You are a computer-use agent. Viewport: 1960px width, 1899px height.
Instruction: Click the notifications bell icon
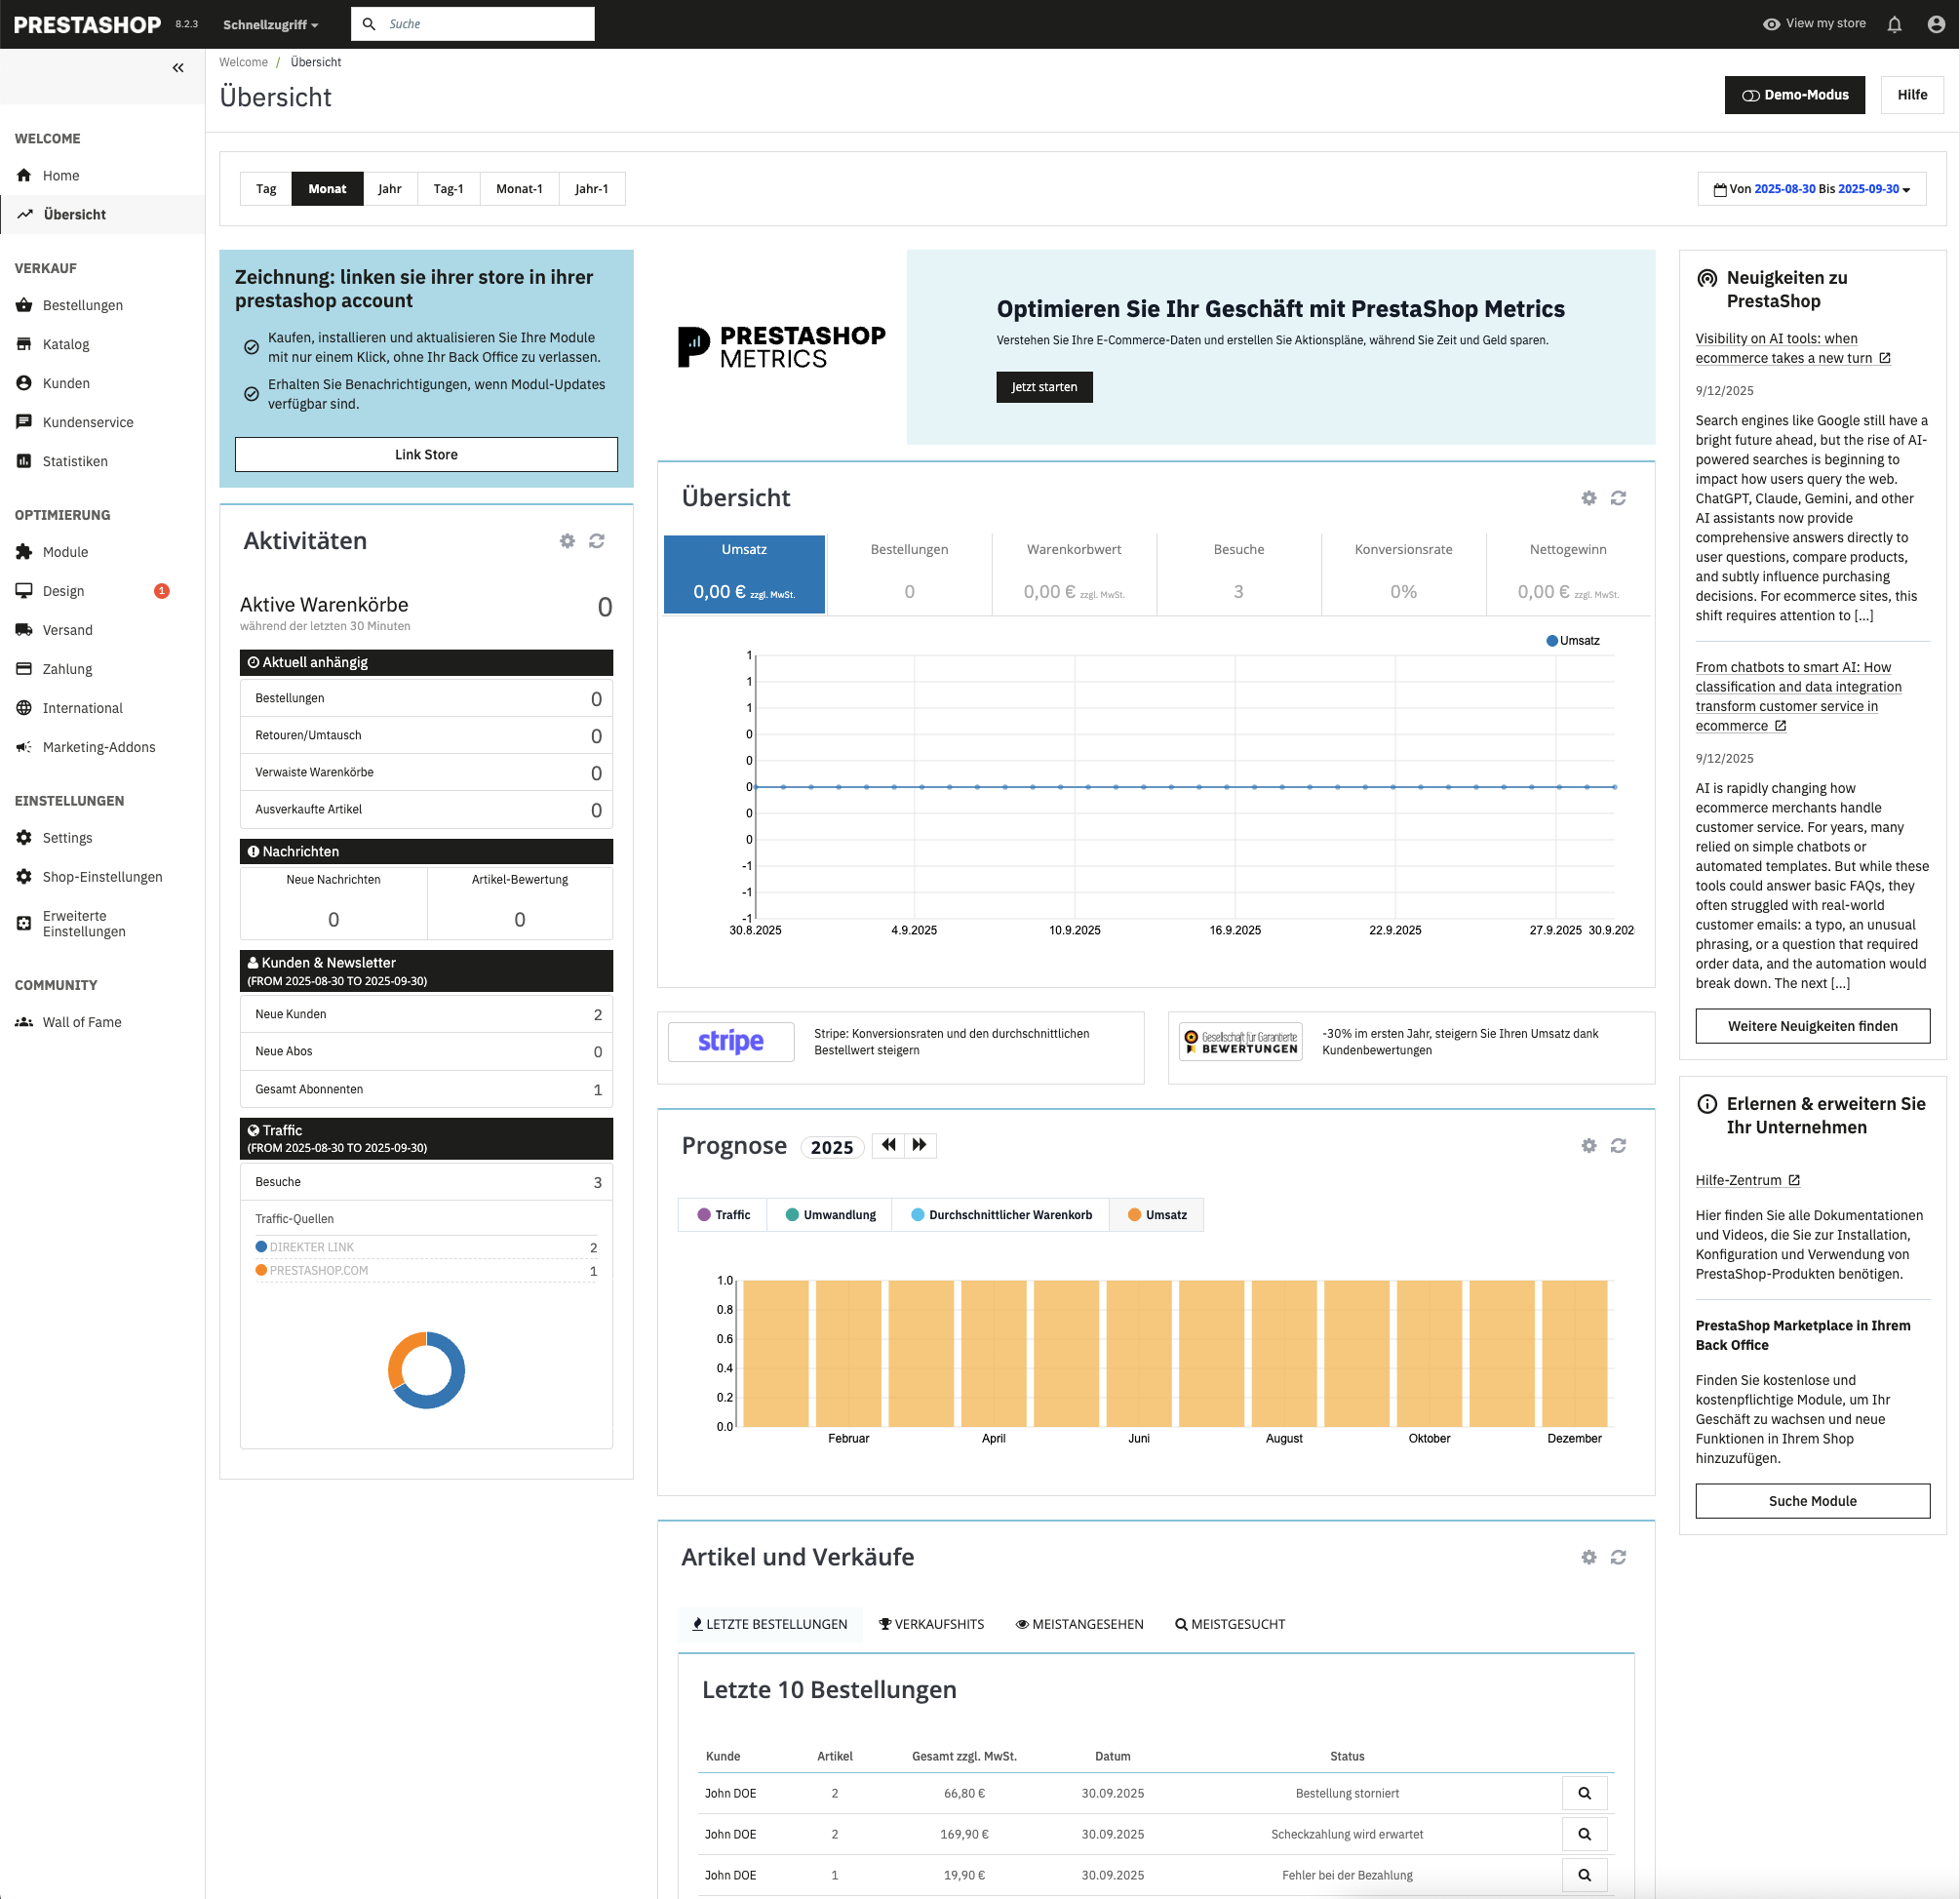(1894, 24)
